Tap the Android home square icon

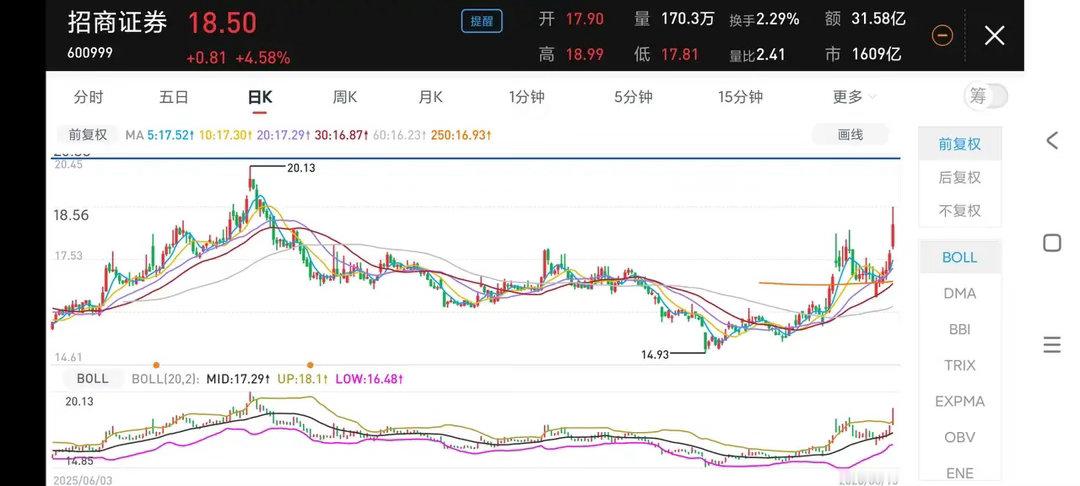tap(1052, 242)
